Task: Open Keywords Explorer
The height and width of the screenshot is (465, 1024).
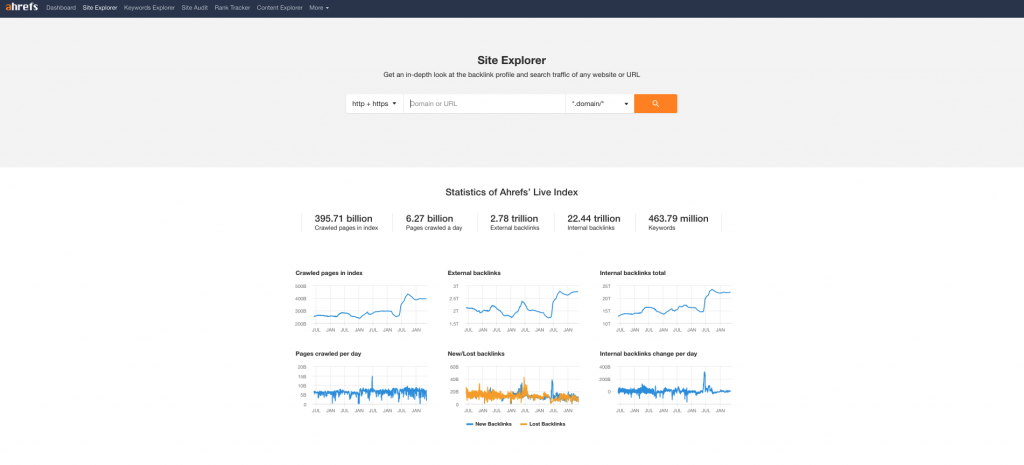Action: click(150, 8)
